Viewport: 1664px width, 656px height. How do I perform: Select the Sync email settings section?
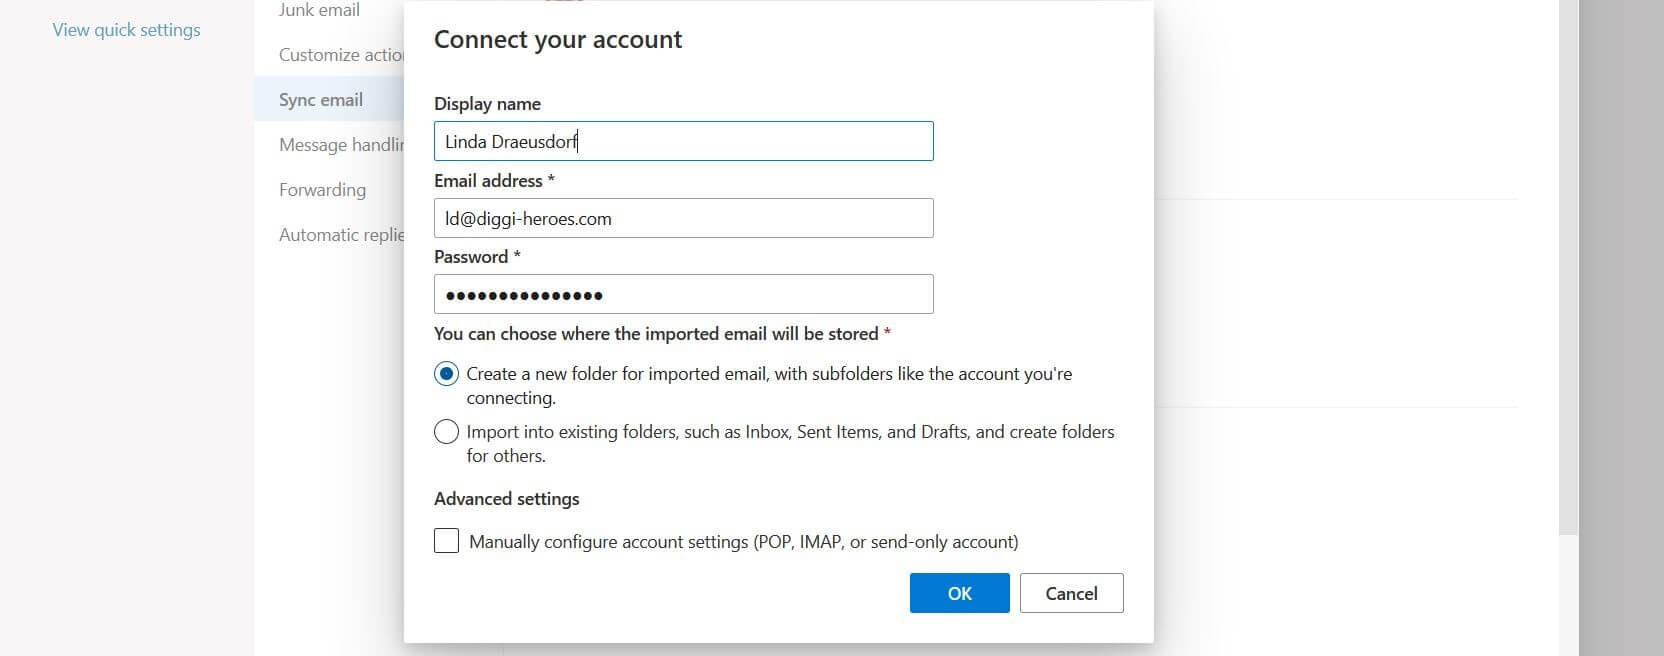point(328,100)
